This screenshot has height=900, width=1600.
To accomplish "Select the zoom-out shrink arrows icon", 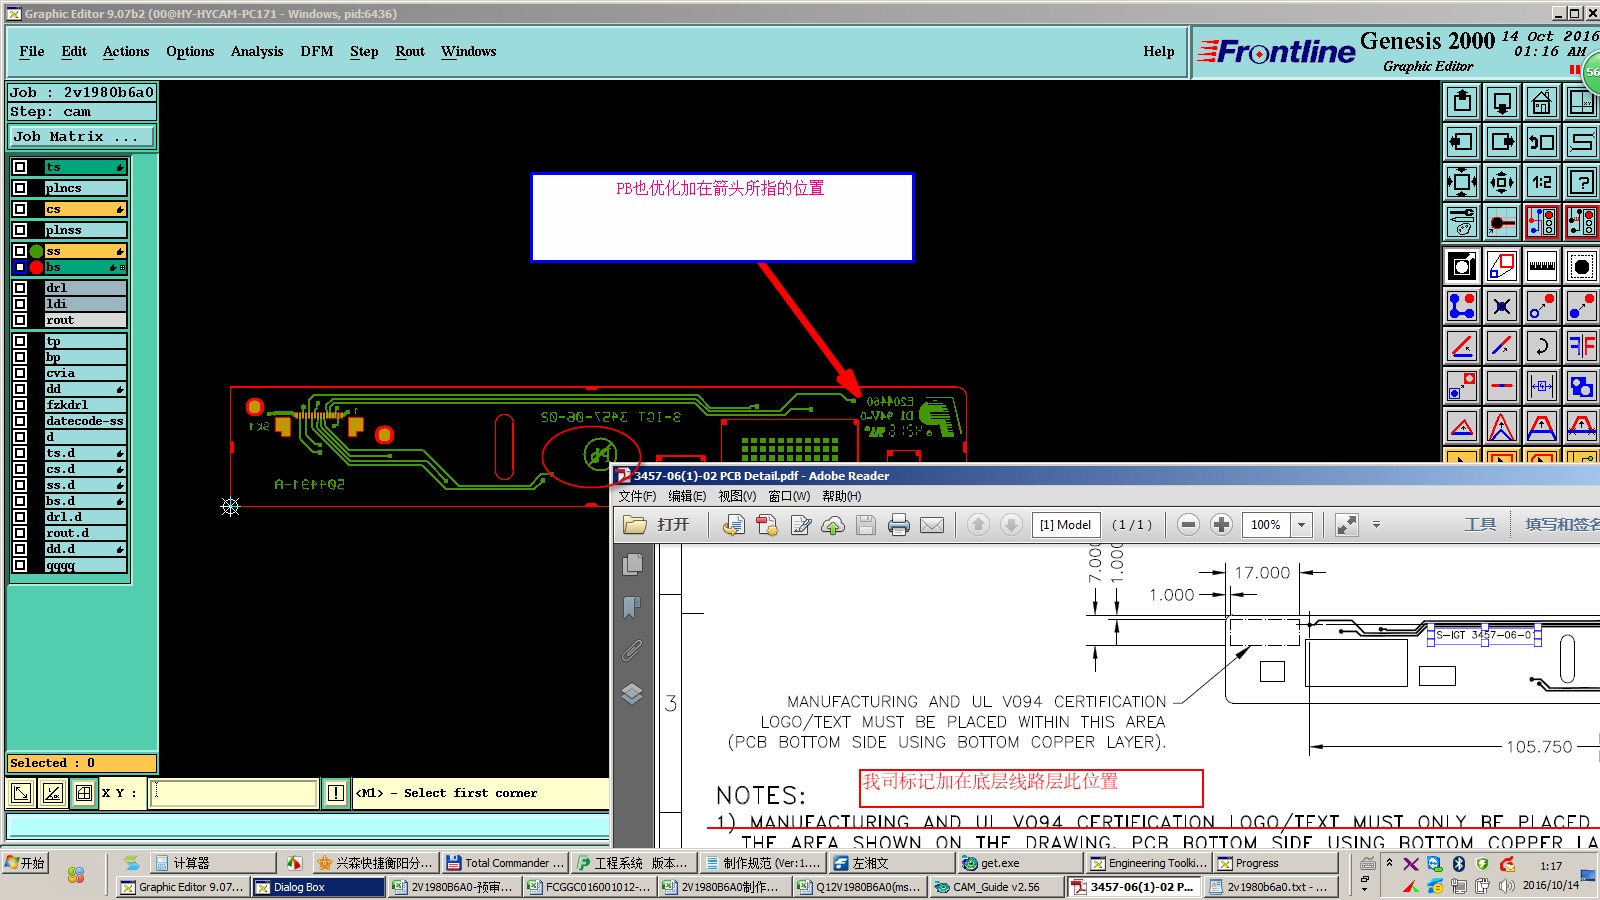I will (1502, 181).
